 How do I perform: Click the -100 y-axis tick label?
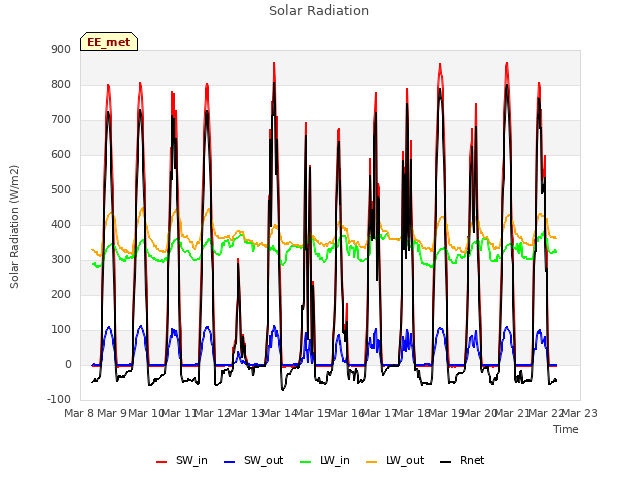tap(59, 400)
